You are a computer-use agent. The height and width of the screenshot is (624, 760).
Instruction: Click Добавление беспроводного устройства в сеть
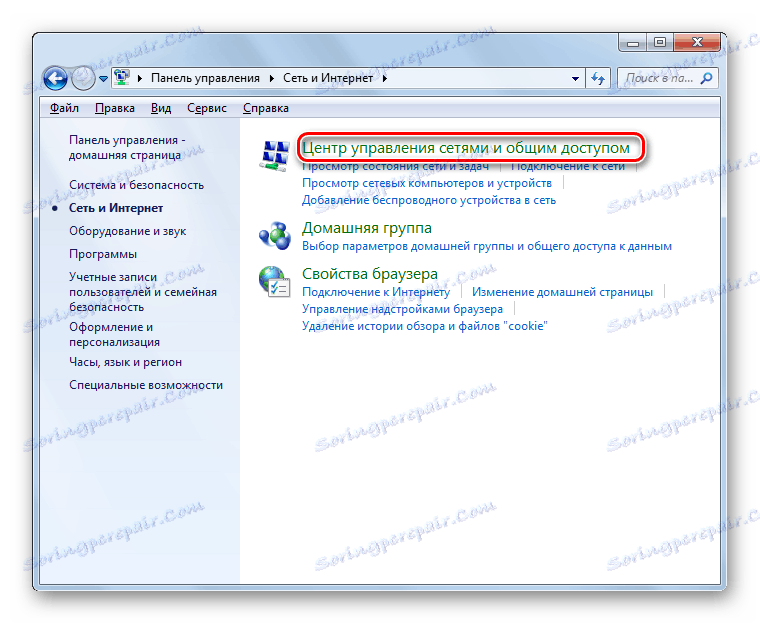point(428,200)
